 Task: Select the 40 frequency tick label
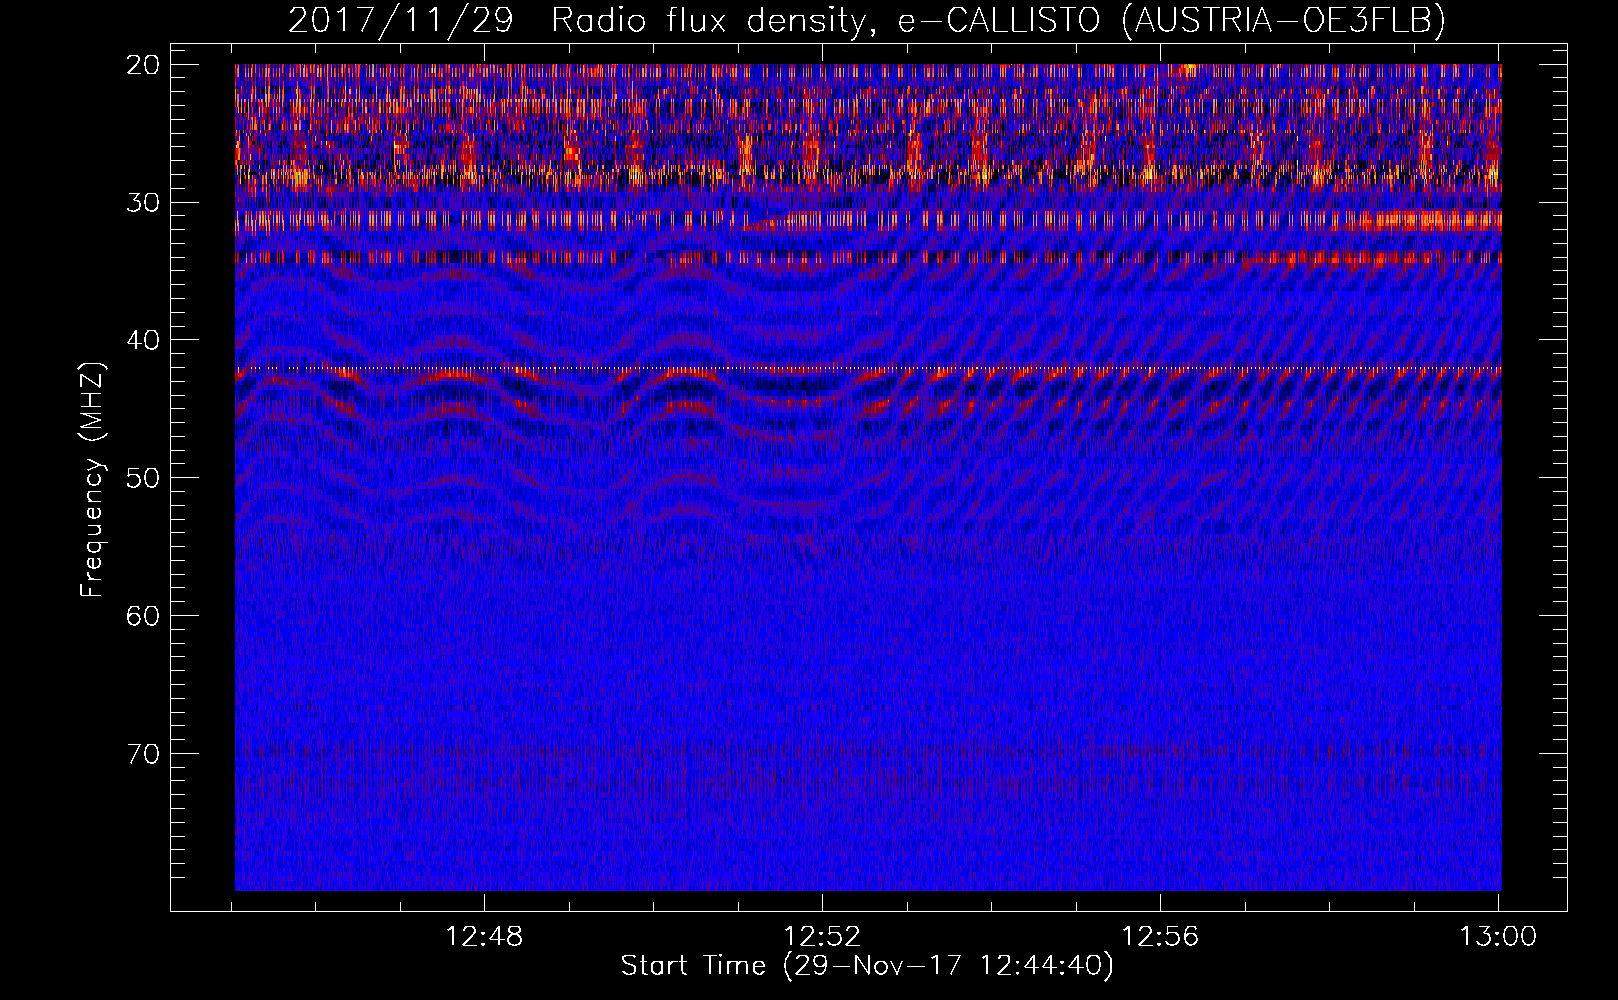click(145, 340)
